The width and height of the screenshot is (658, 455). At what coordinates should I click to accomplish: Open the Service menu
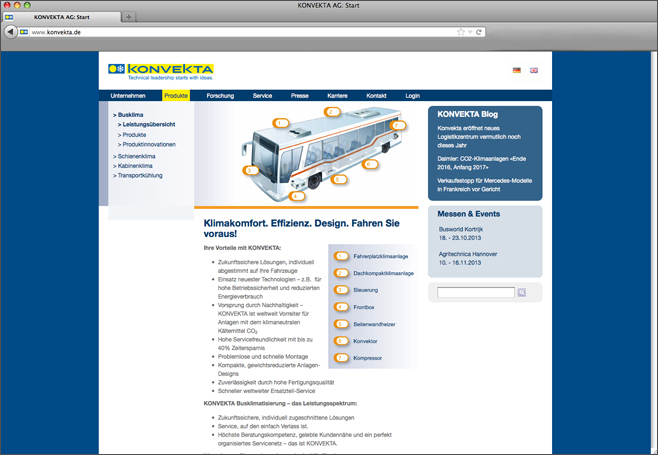pos(262,96)
